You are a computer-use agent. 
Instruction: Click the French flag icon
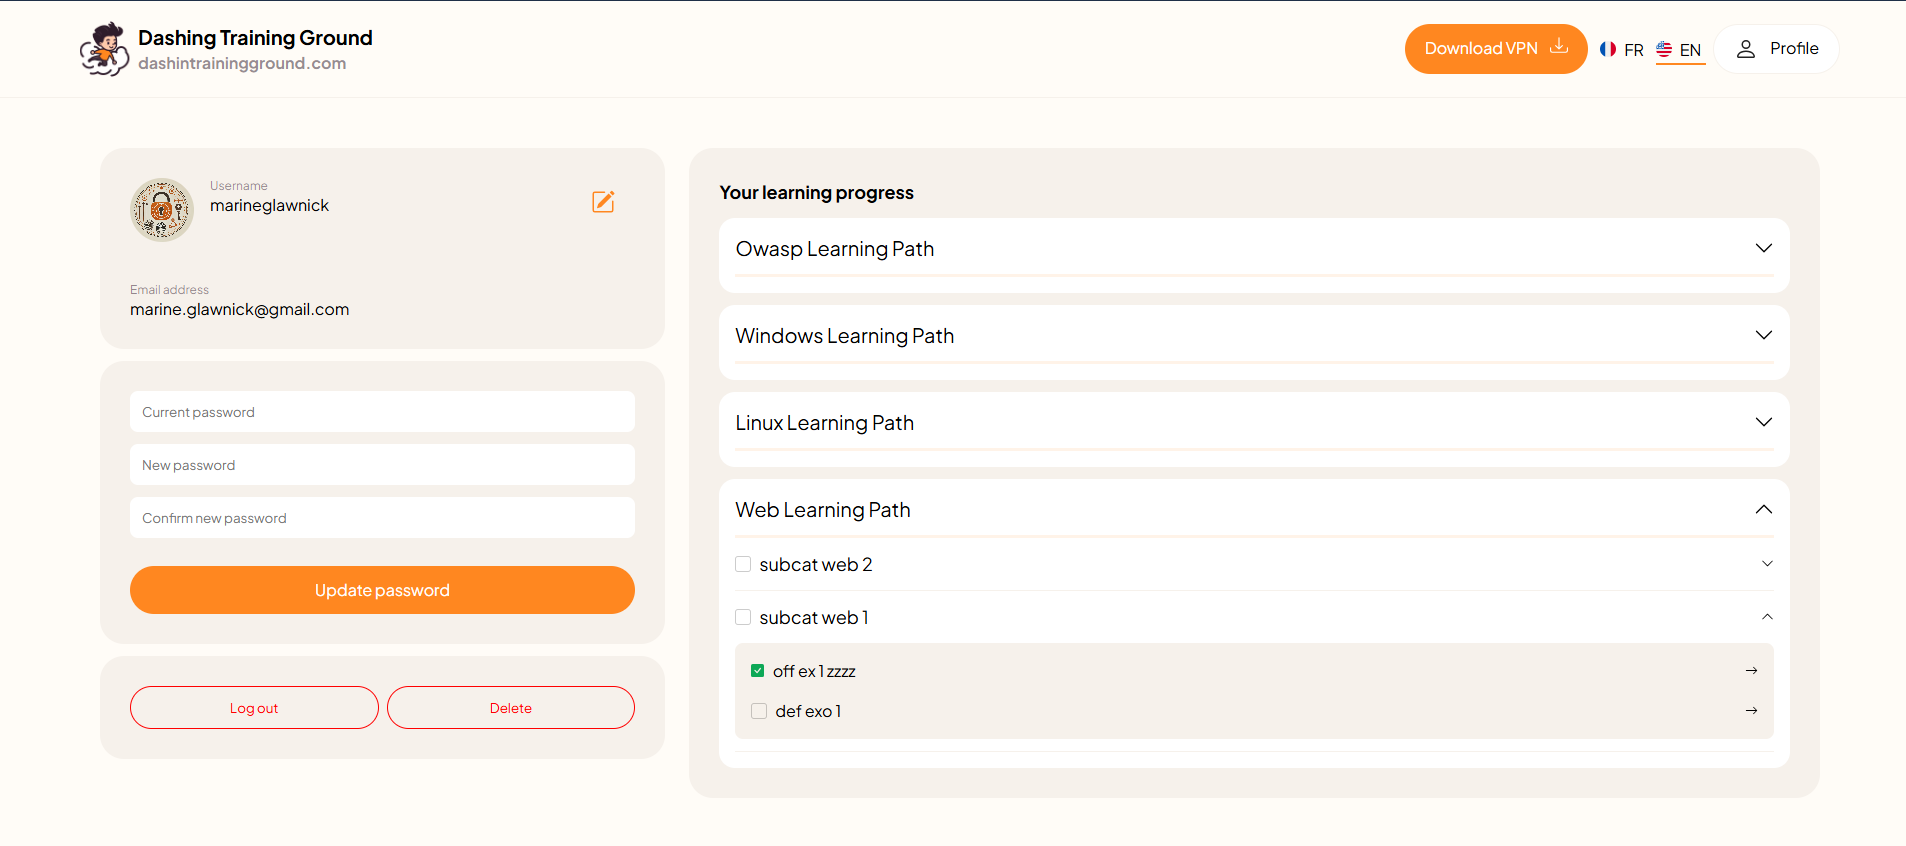tap(1608, 49)
